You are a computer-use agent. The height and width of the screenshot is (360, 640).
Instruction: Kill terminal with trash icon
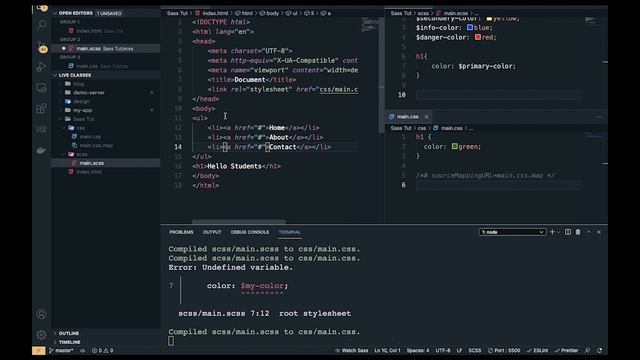coord(578,232)
